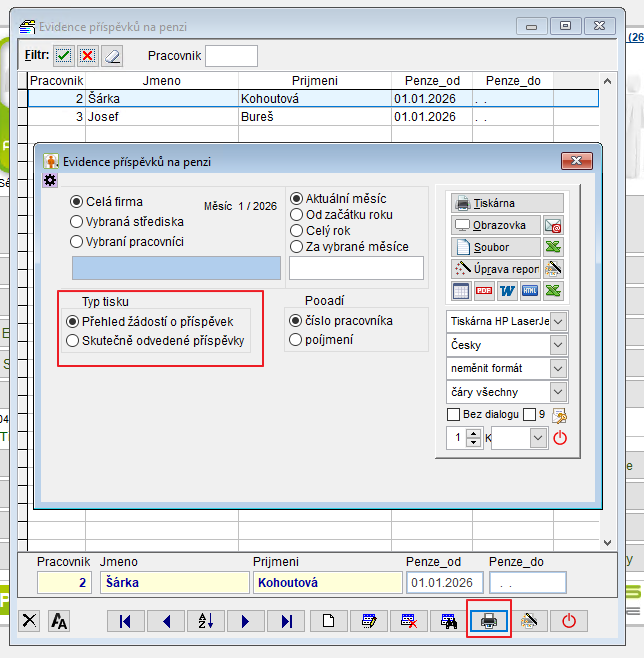Enable the 'Bez dialogu' checkbox

(x=453, y=414)
